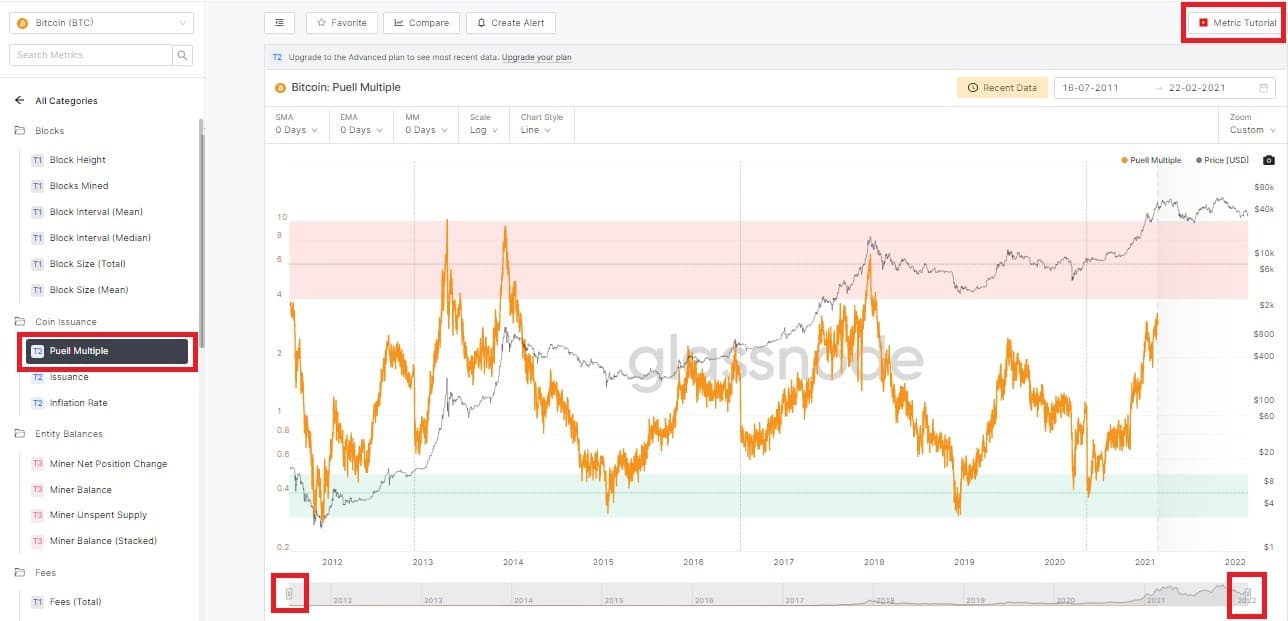Click the T2 tier badge in upgrade banner

tap(277, 58)
